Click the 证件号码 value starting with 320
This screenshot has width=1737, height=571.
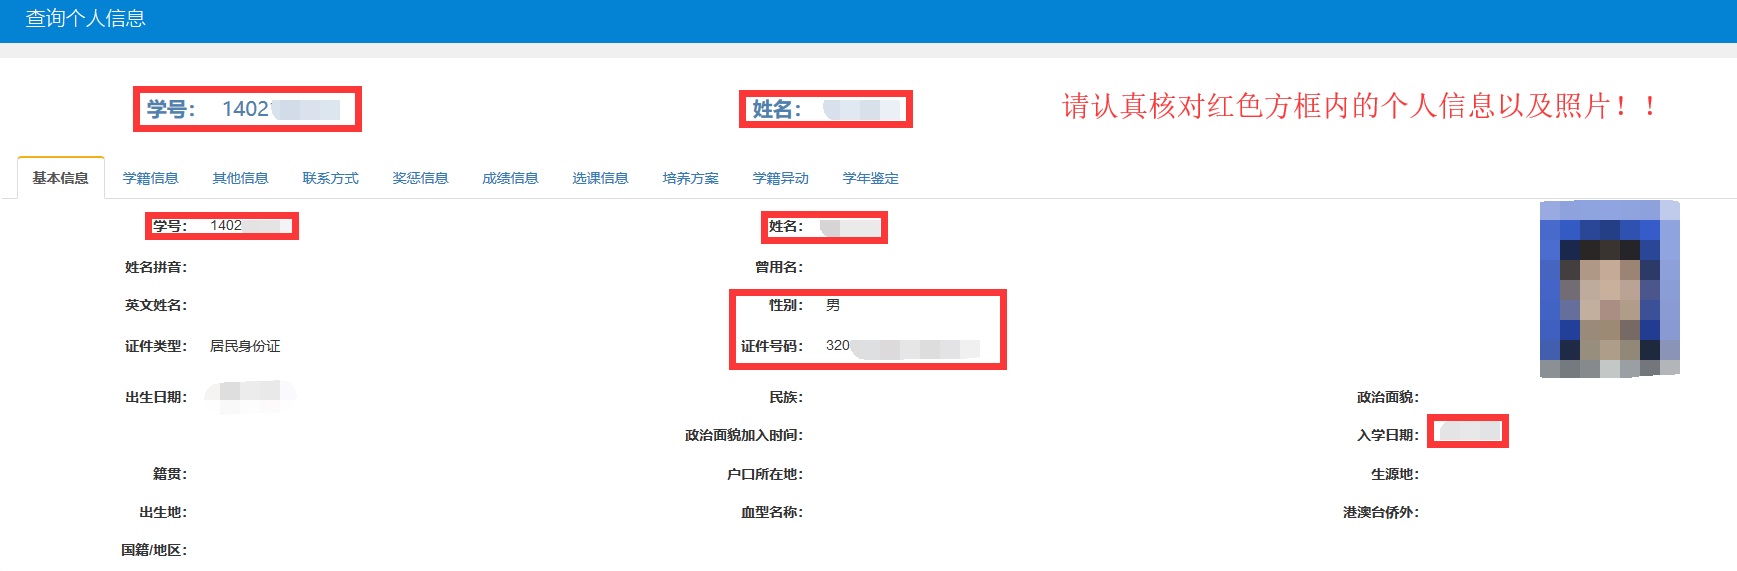click(900, 346)
